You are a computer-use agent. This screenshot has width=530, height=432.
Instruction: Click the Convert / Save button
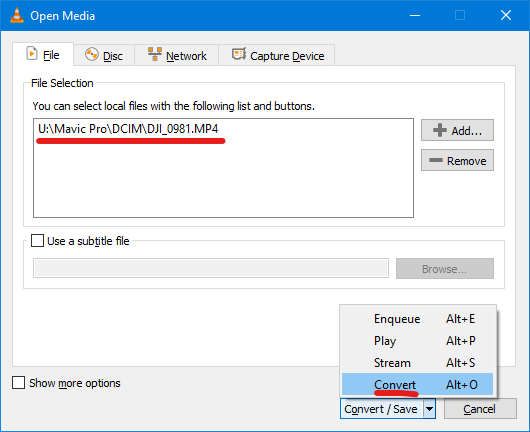click(382, 409)
